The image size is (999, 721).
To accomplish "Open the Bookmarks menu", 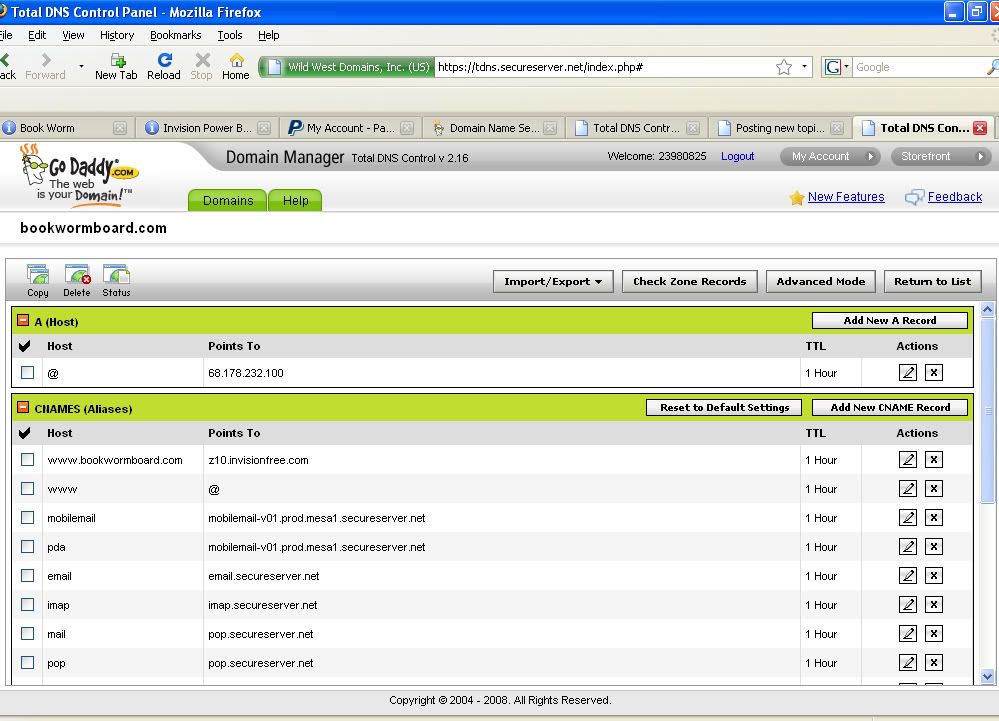I will tap(175, 35).
